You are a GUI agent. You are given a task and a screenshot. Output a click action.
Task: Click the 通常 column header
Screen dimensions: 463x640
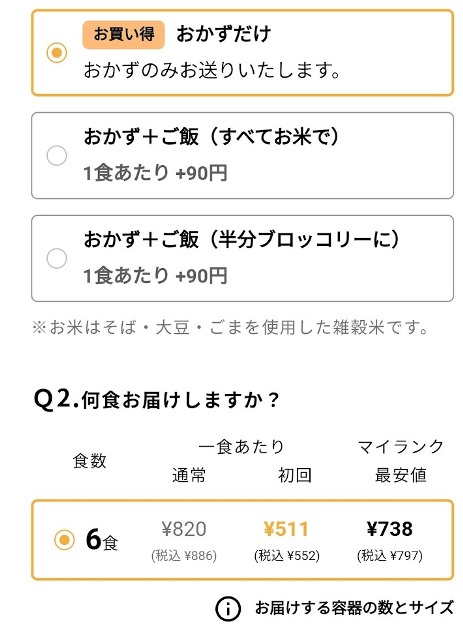(x=189, y=476)
